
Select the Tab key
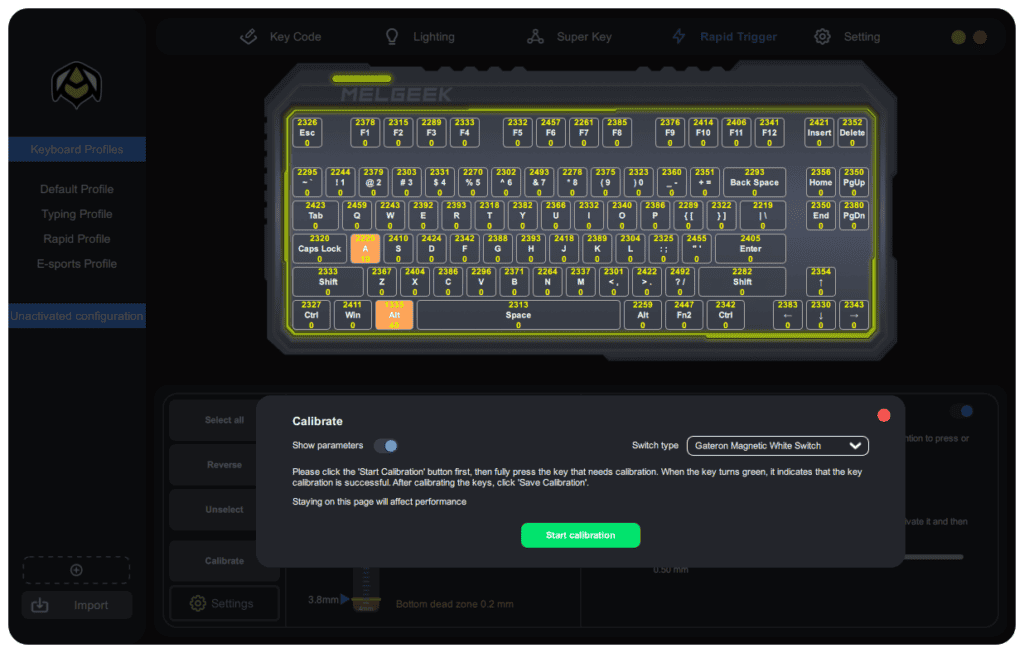coord(315,215)
